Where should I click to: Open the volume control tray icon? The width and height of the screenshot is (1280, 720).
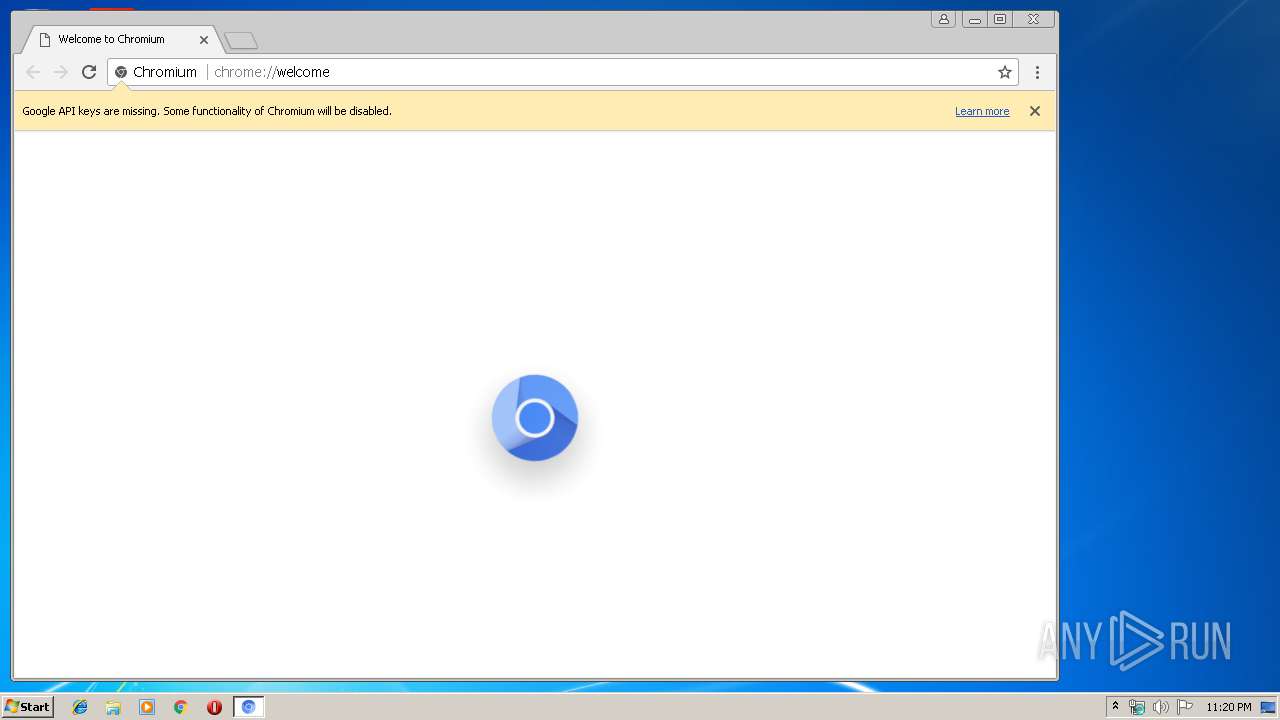click(1160, 707)
